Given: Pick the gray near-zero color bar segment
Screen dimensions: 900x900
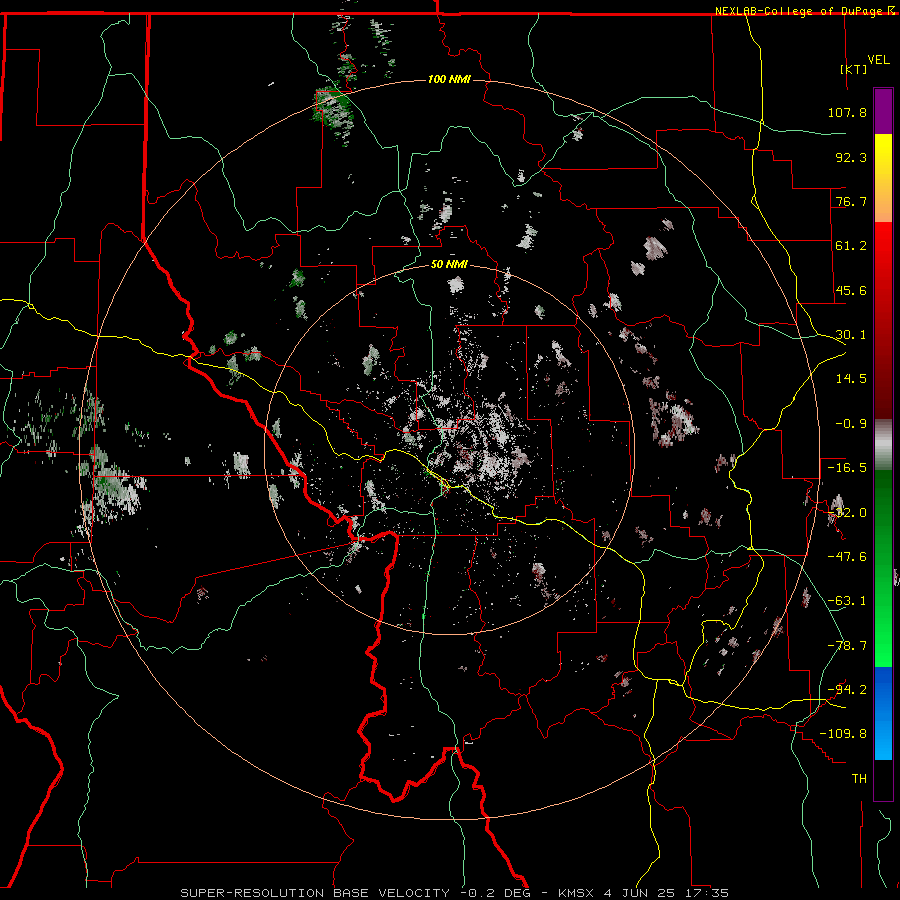Looking at the screenshot, I should 883,445.
